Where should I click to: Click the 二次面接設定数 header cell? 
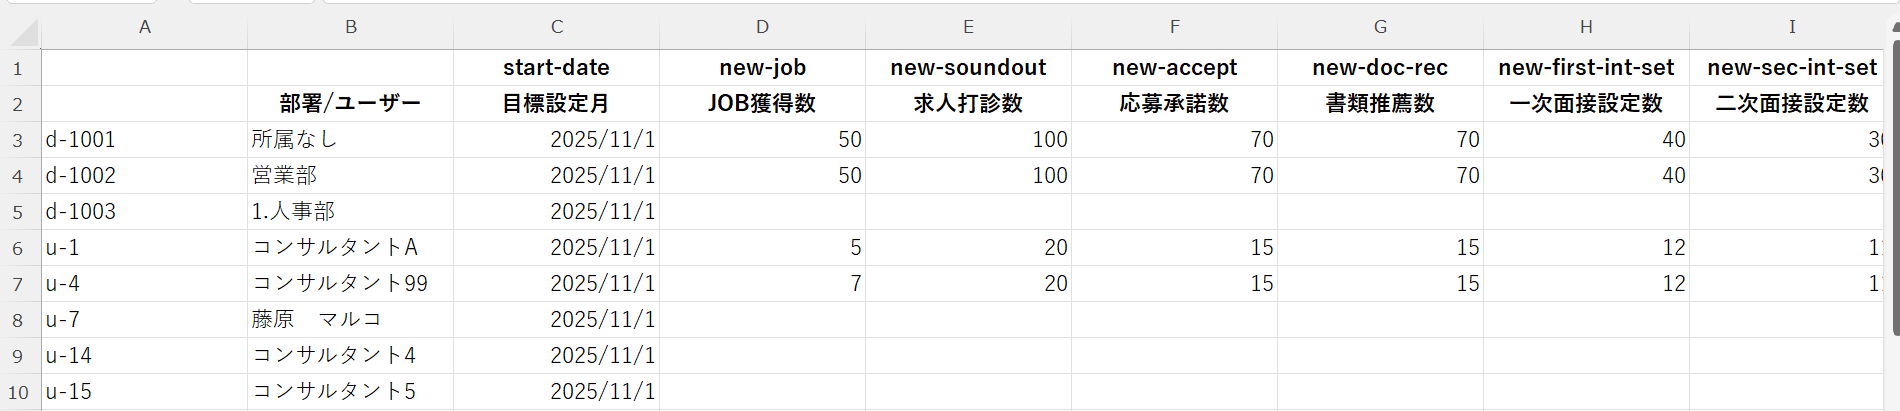tap(1790, 104)
